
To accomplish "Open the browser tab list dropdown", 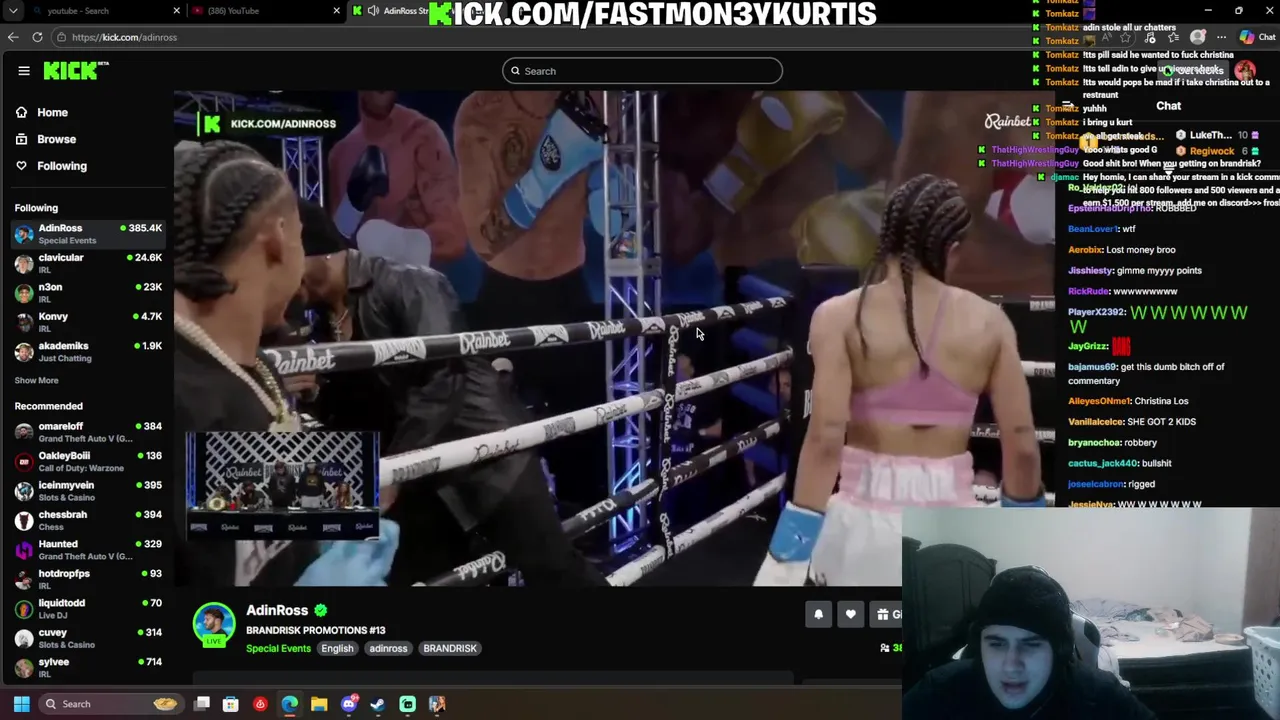I will [x=12, y=11].
